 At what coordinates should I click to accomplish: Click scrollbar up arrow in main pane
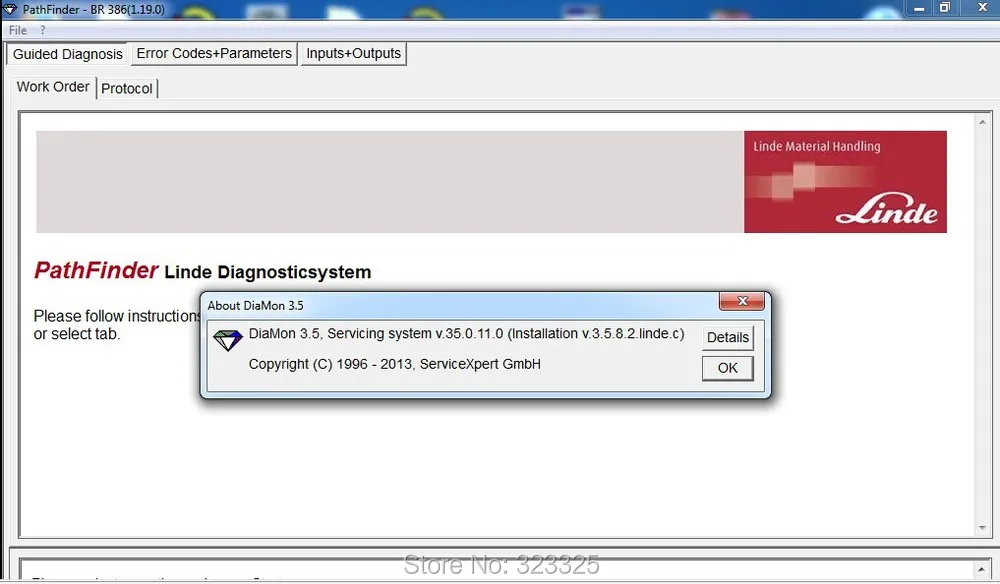(x=982, y=122)
